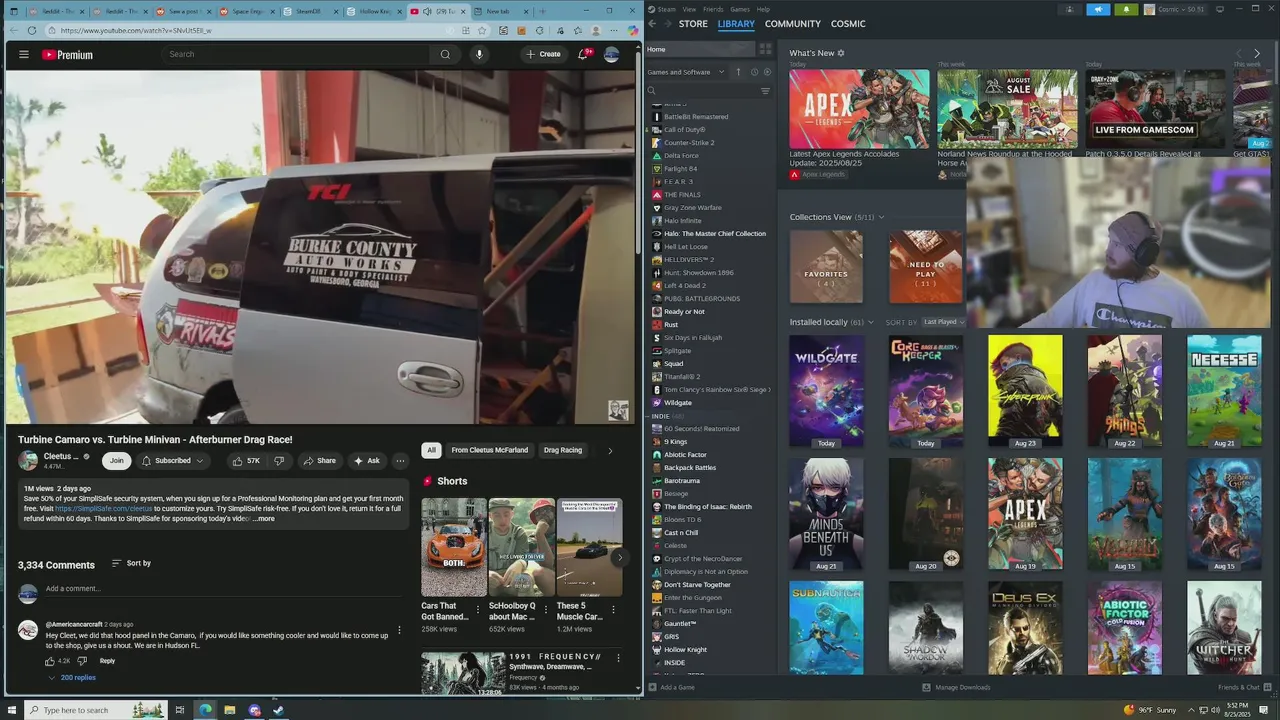Open the Steam Help menu

(763, 9)
